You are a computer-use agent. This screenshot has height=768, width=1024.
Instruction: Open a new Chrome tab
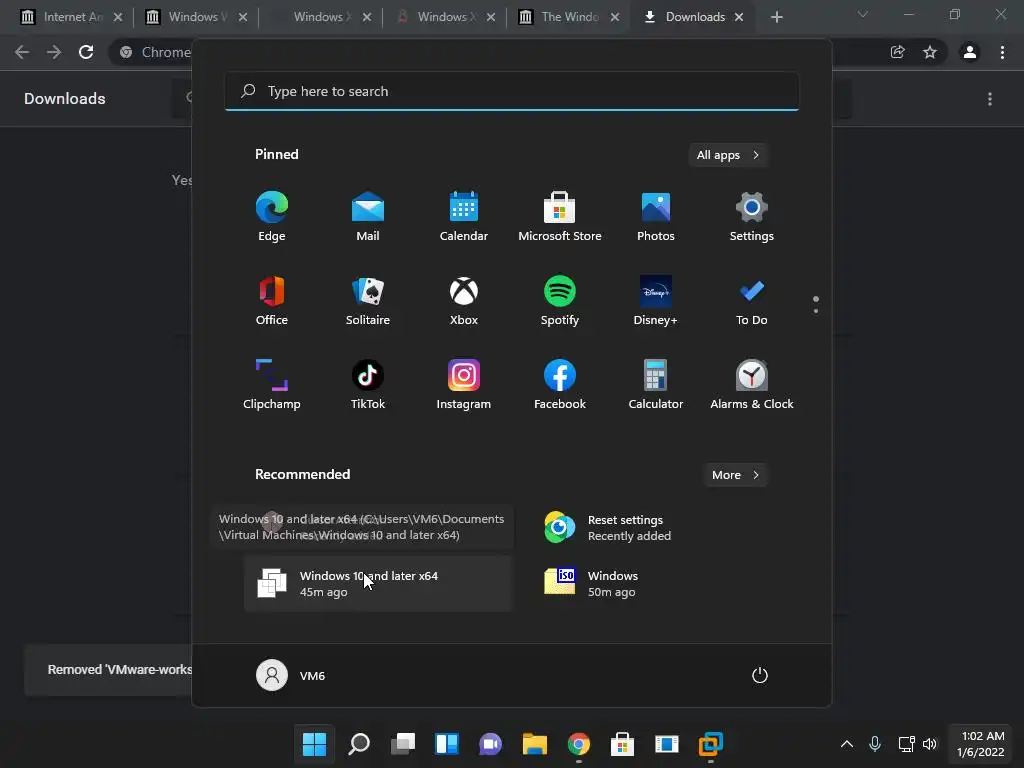(x=776, y=17)
